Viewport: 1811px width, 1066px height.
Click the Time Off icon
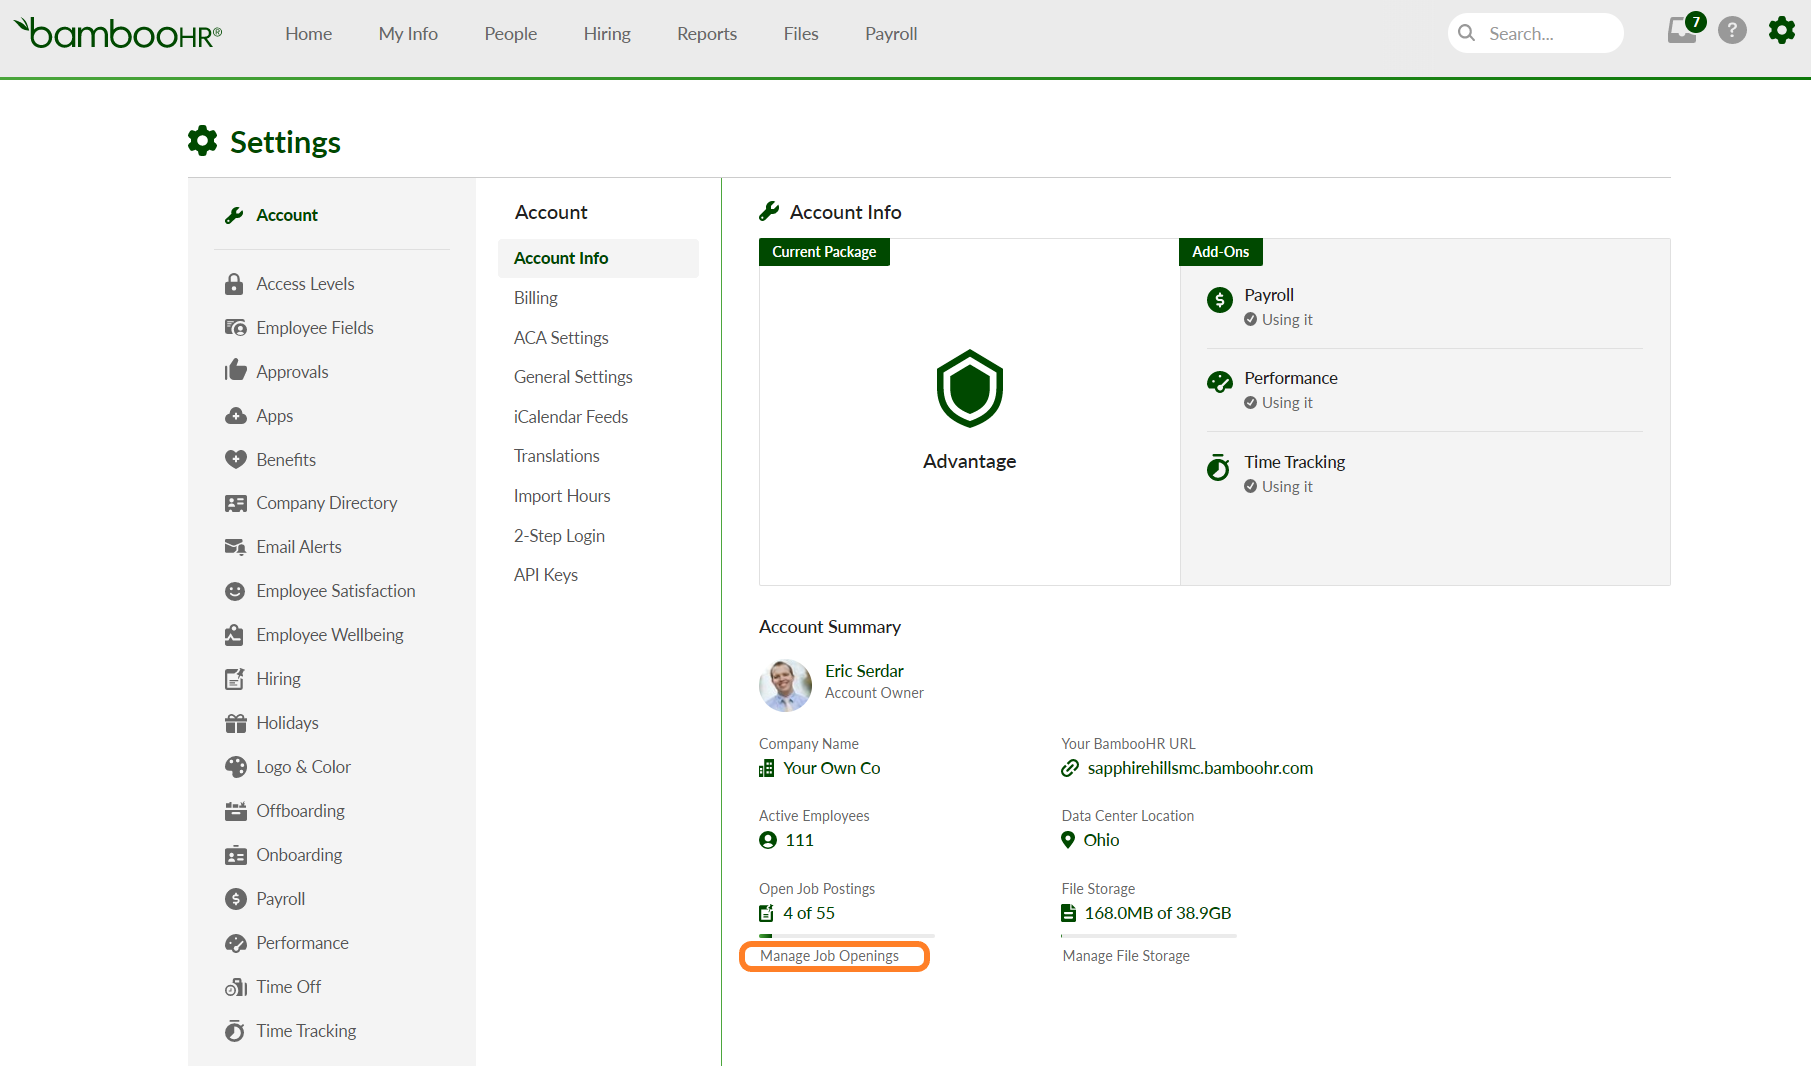pyautogui.click(x=235, y=987)
